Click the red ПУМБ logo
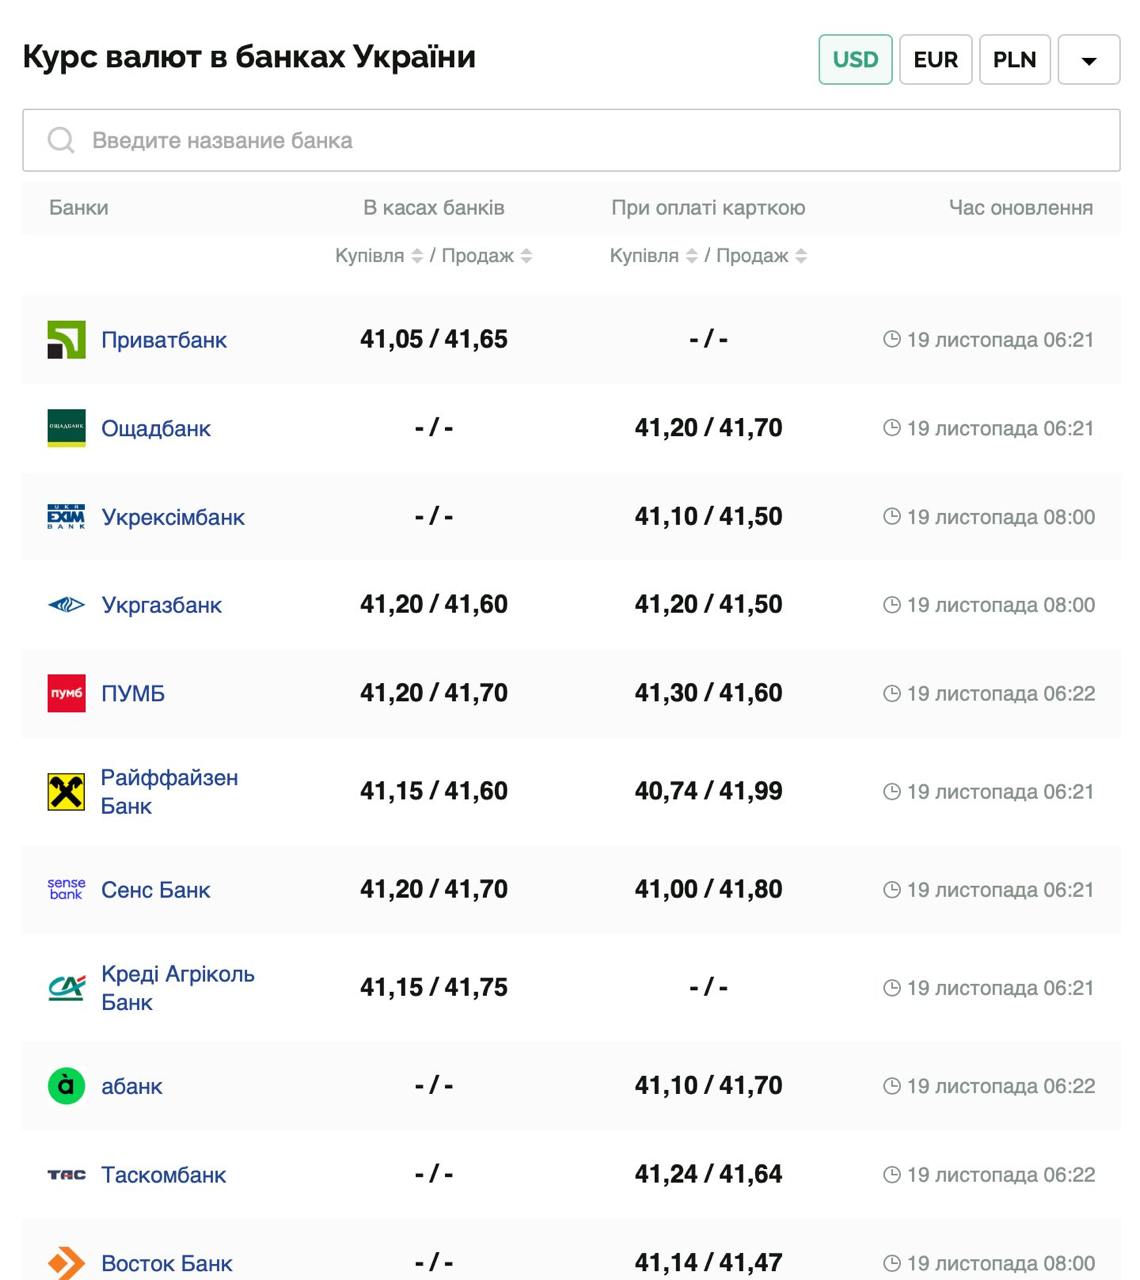This screenshot has height=1280, width=1140. coord(66,693)
